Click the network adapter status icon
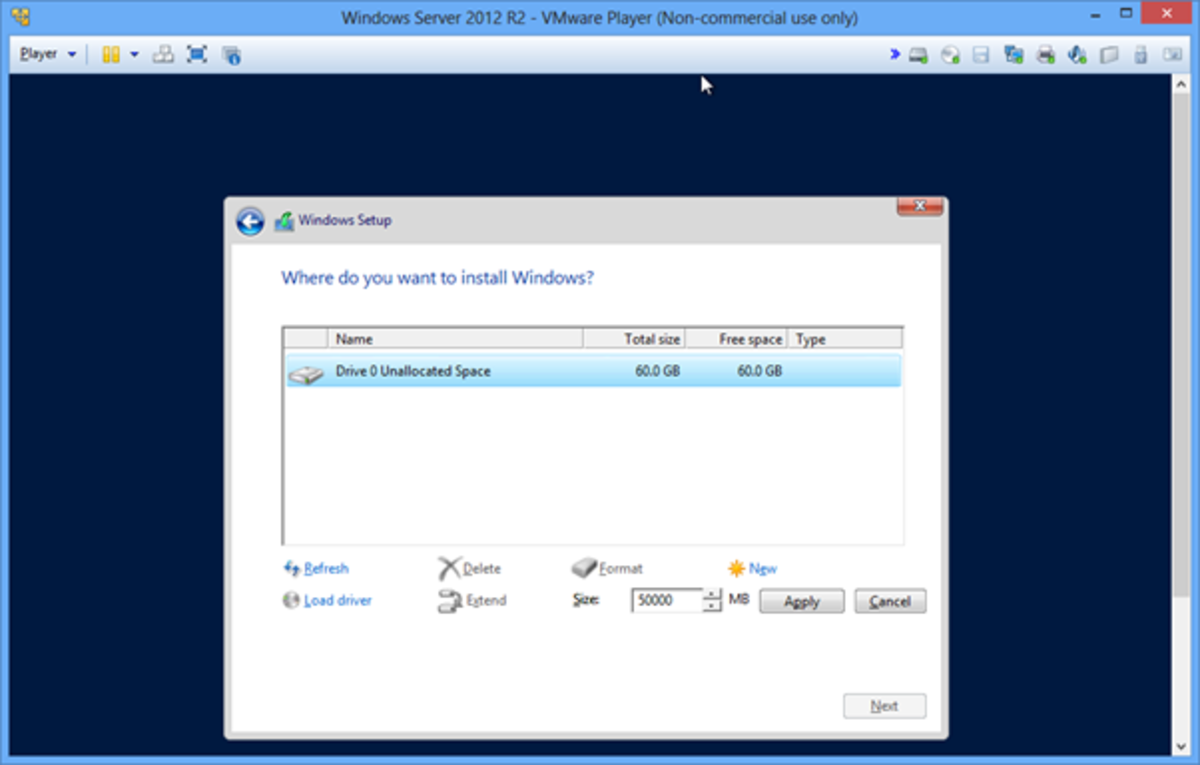The image size is (1200, 765). click(1012, 54)
